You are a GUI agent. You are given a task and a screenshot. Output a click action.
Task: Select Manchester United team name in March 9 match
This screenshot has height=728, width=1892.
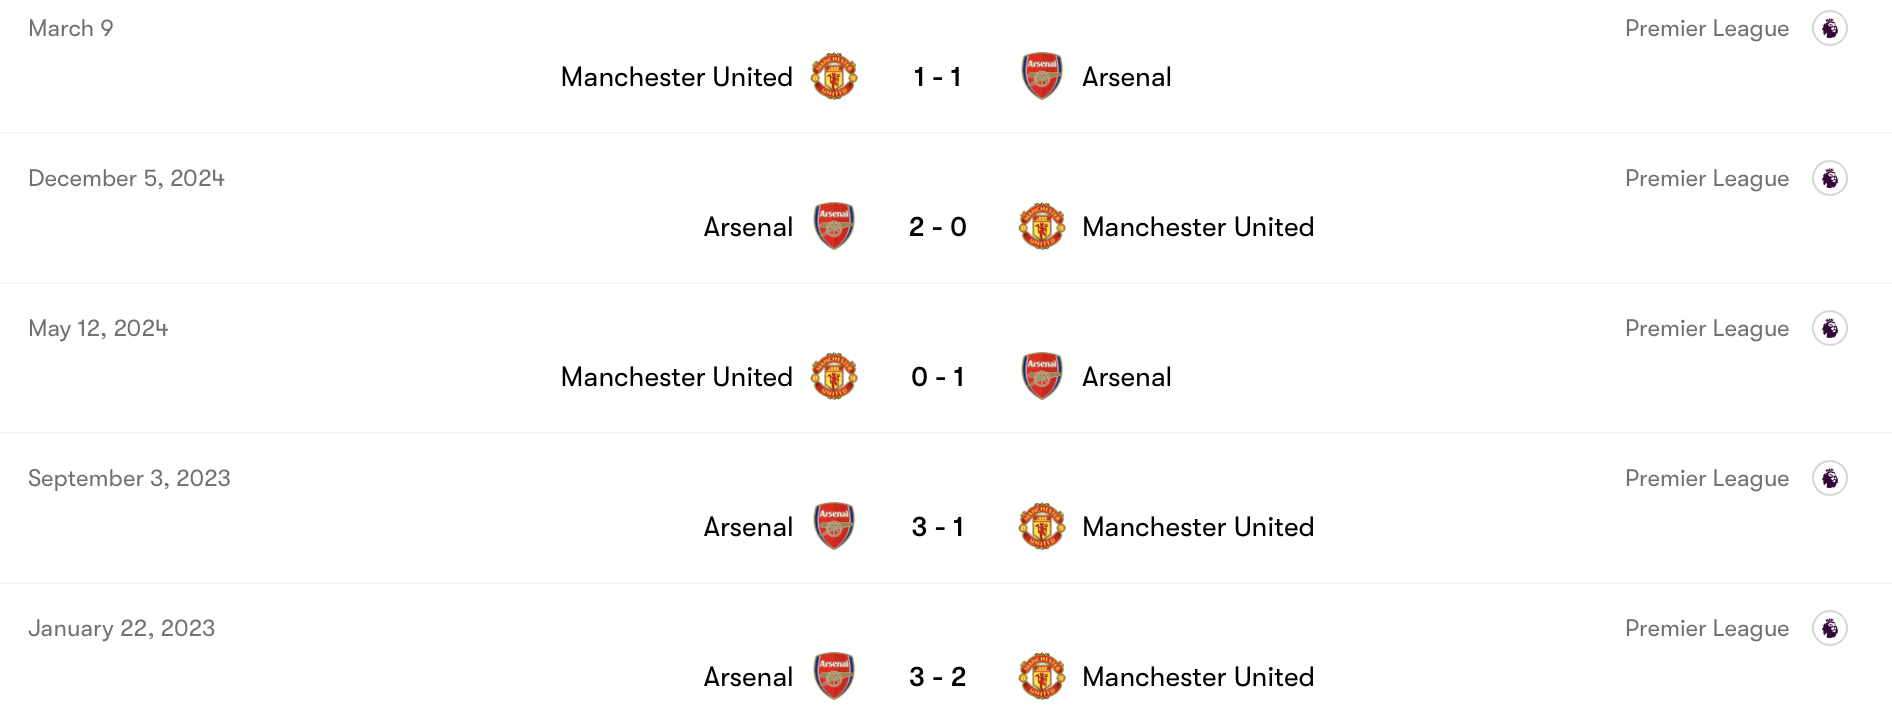coord(677,77)
